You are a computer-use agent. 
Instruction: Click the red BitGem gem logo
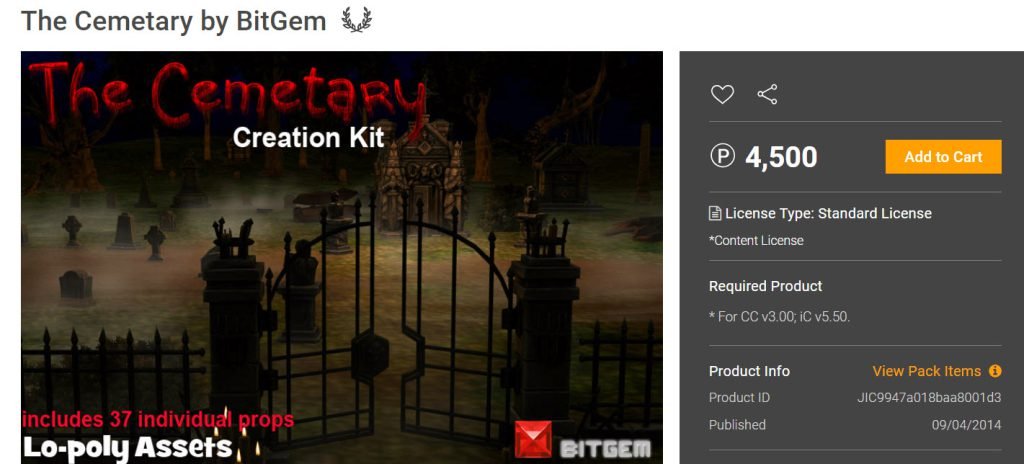point(533,439)
